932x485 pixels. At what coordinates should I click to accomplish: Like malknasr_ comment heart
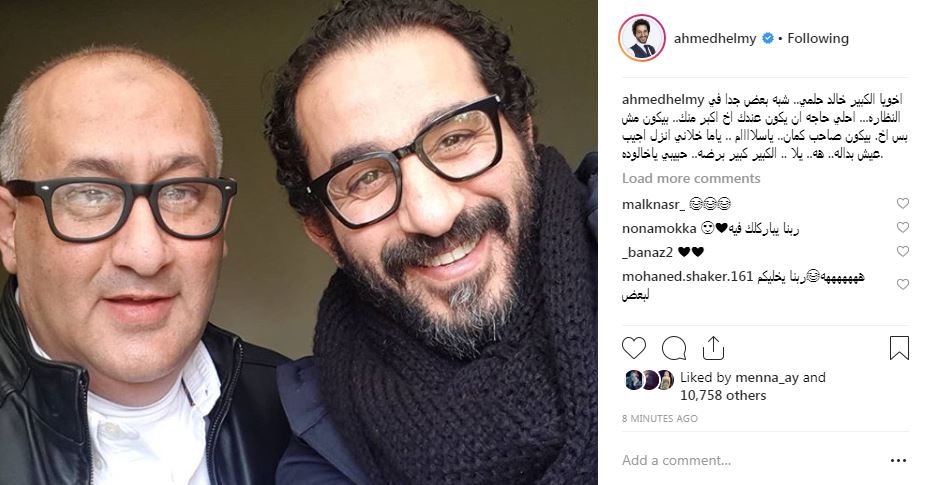902,203
